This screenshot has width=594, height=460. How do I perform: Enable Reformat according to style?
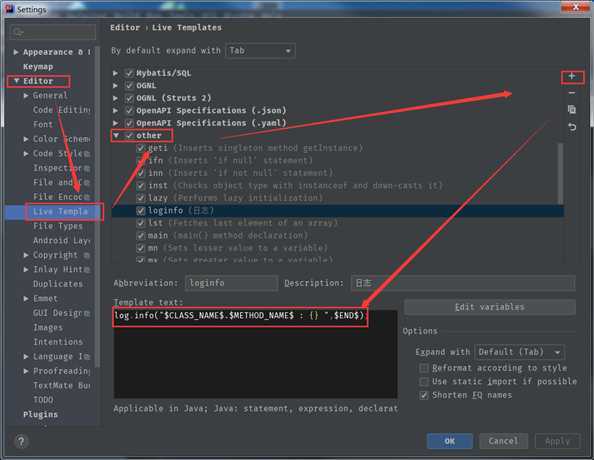424,368
